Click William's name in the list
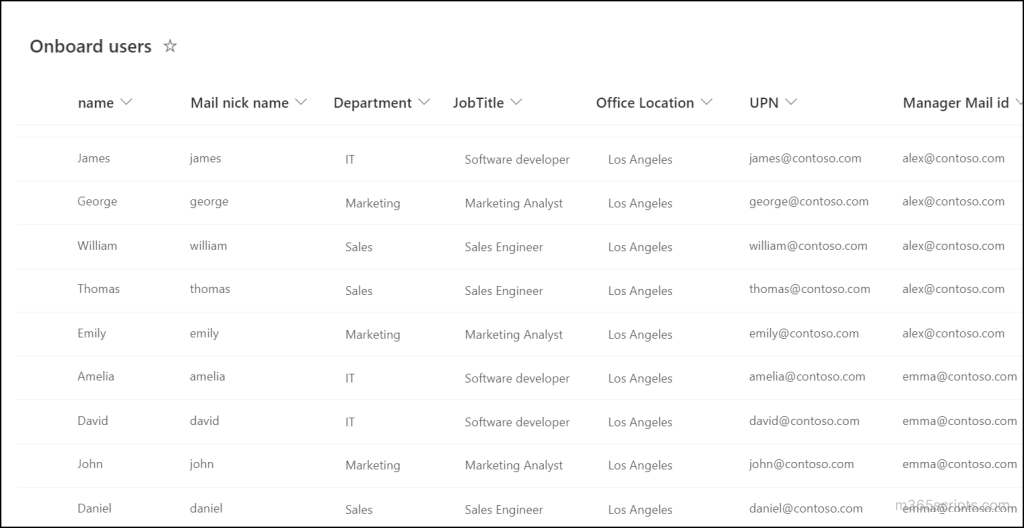The height and width of the screenshot is (528, 1024). tap(97, 245)
